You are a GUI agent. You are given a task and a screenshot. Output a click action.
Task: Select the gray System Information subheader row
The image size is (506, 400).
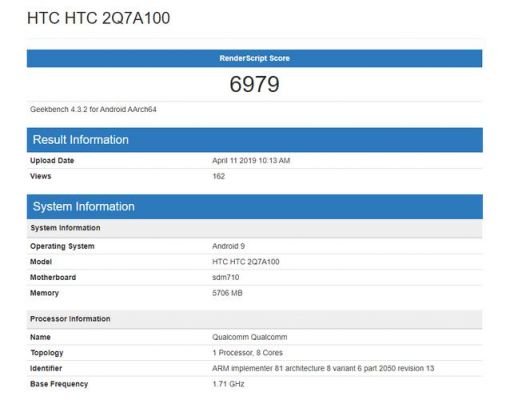click(254, 228)
